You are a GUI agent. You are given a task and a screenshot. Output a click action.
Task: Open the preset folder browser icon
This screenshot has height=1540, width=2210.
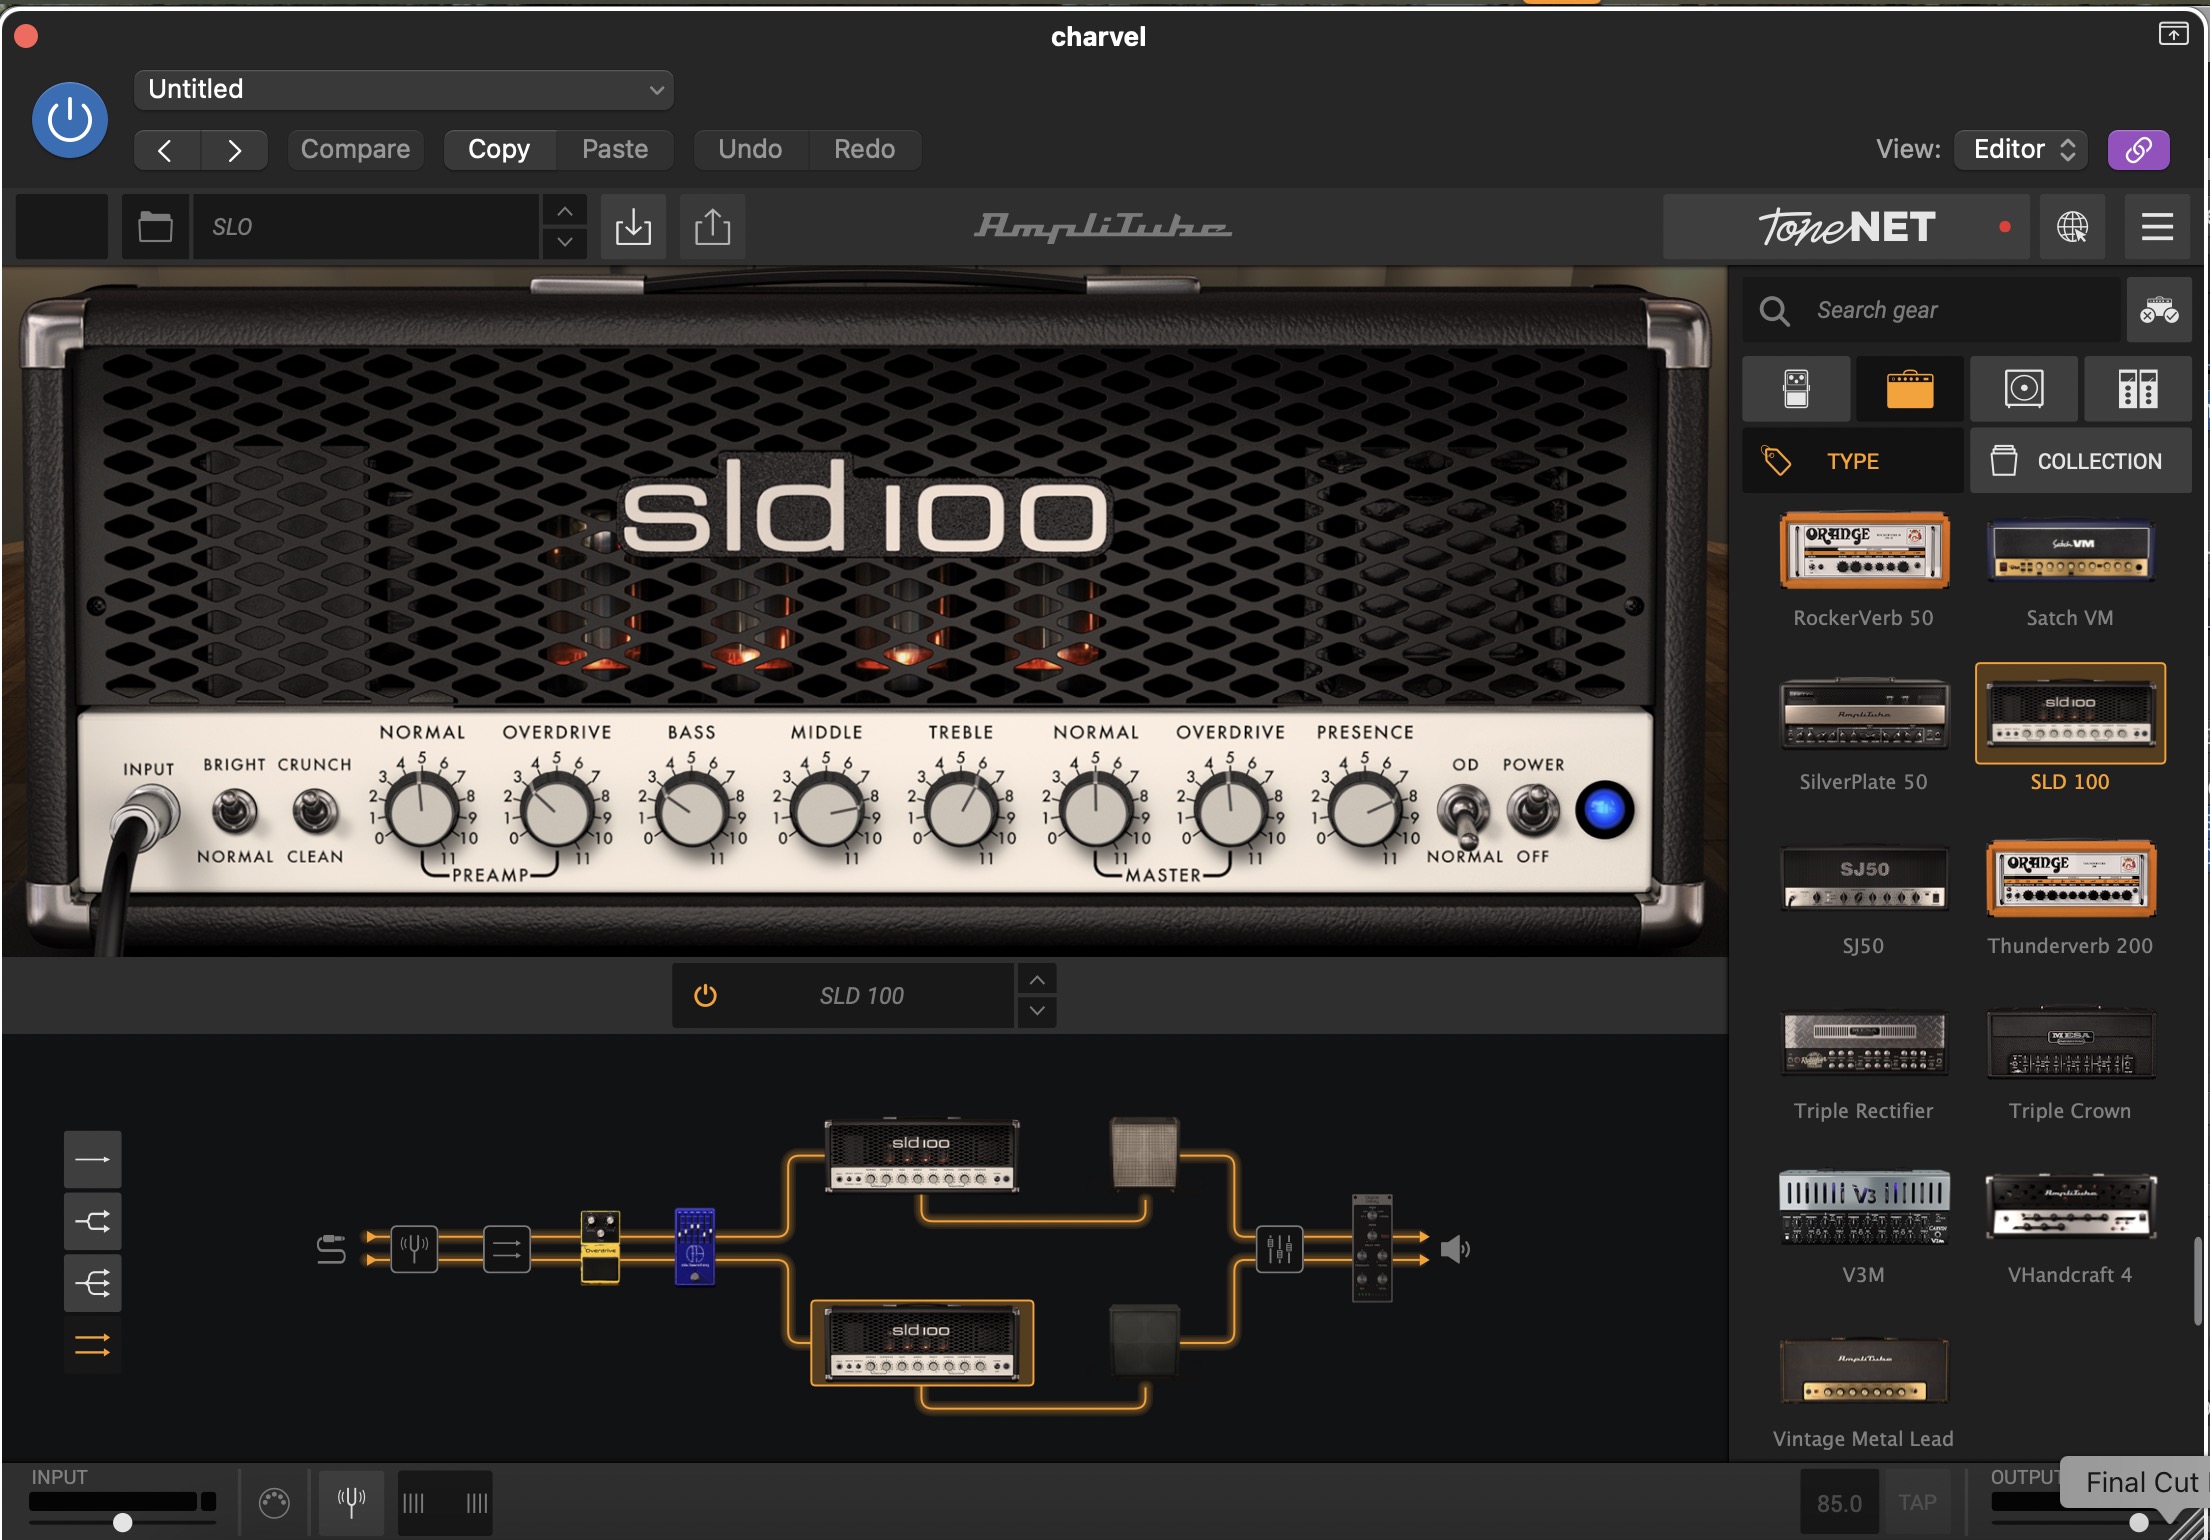pyautogui.click(x=155, y=227)
